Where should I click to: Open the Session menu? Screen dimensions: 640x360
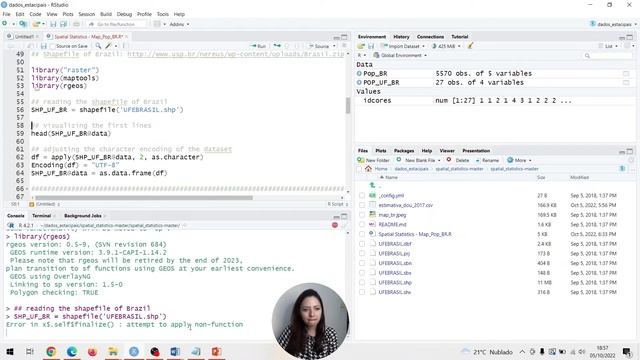coord(87,14)
